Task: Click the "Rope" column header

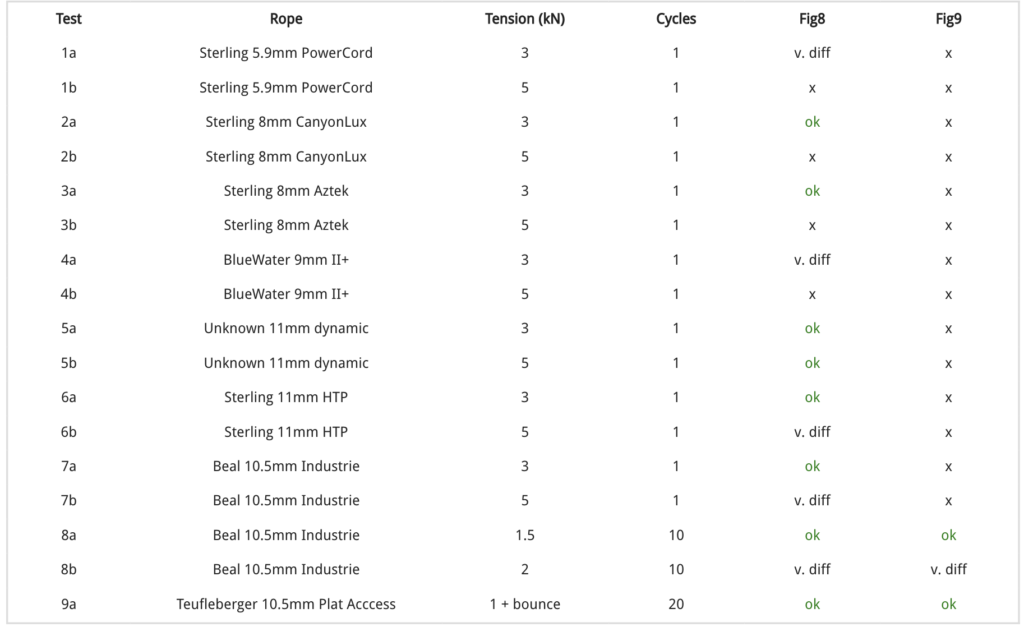Action: (x=286, y=19)
